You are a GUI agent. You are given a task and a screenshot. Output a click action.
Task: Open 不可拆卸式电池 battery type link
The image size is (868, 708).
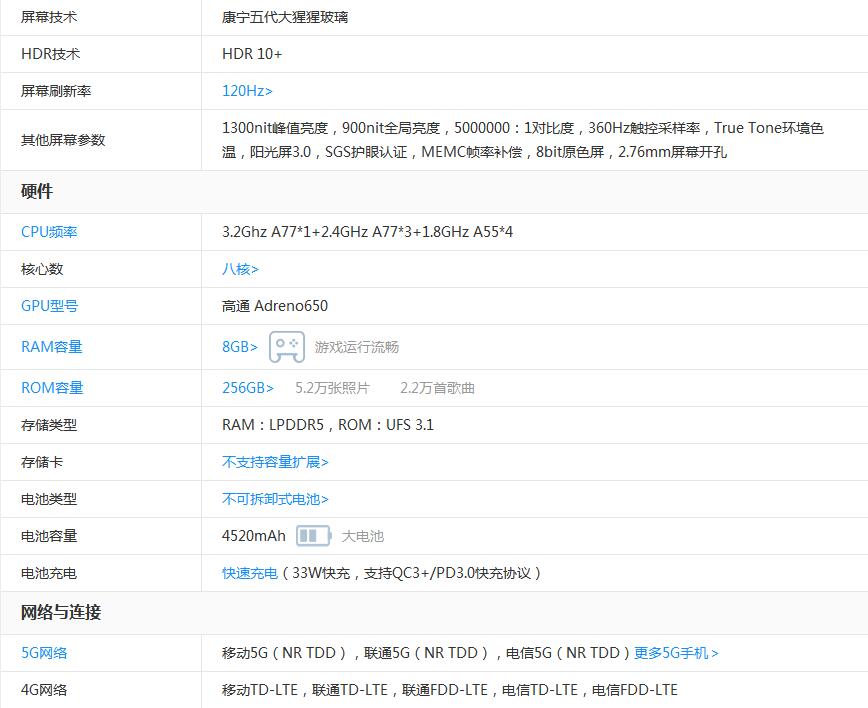point(275,499)
